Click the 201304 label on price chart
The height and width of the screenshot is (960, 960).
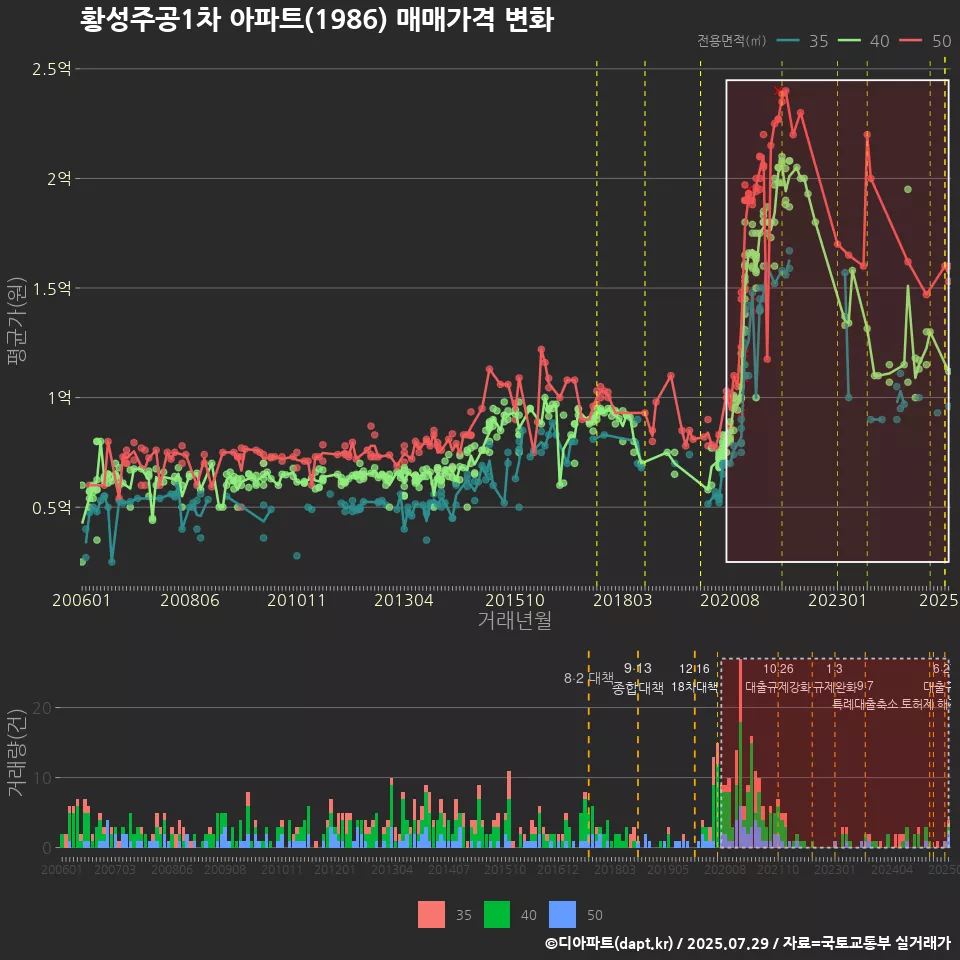pos(404,600)
